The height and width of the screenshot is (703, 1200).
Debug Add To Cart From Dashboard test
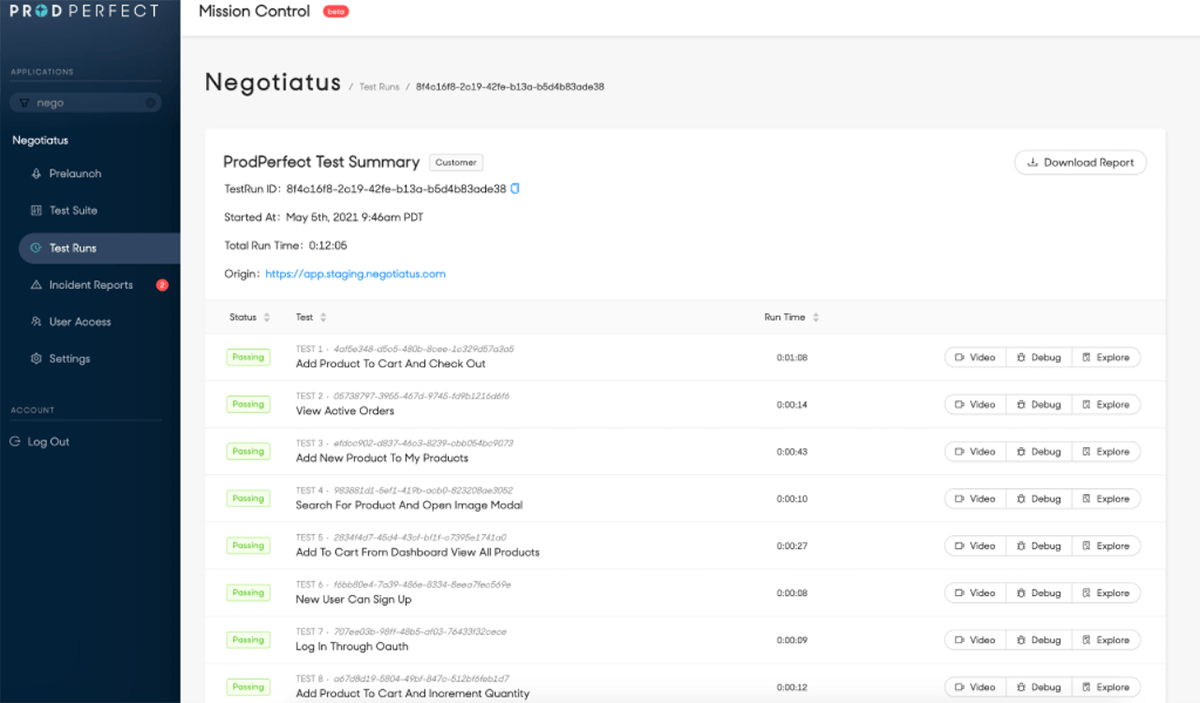1038,546
